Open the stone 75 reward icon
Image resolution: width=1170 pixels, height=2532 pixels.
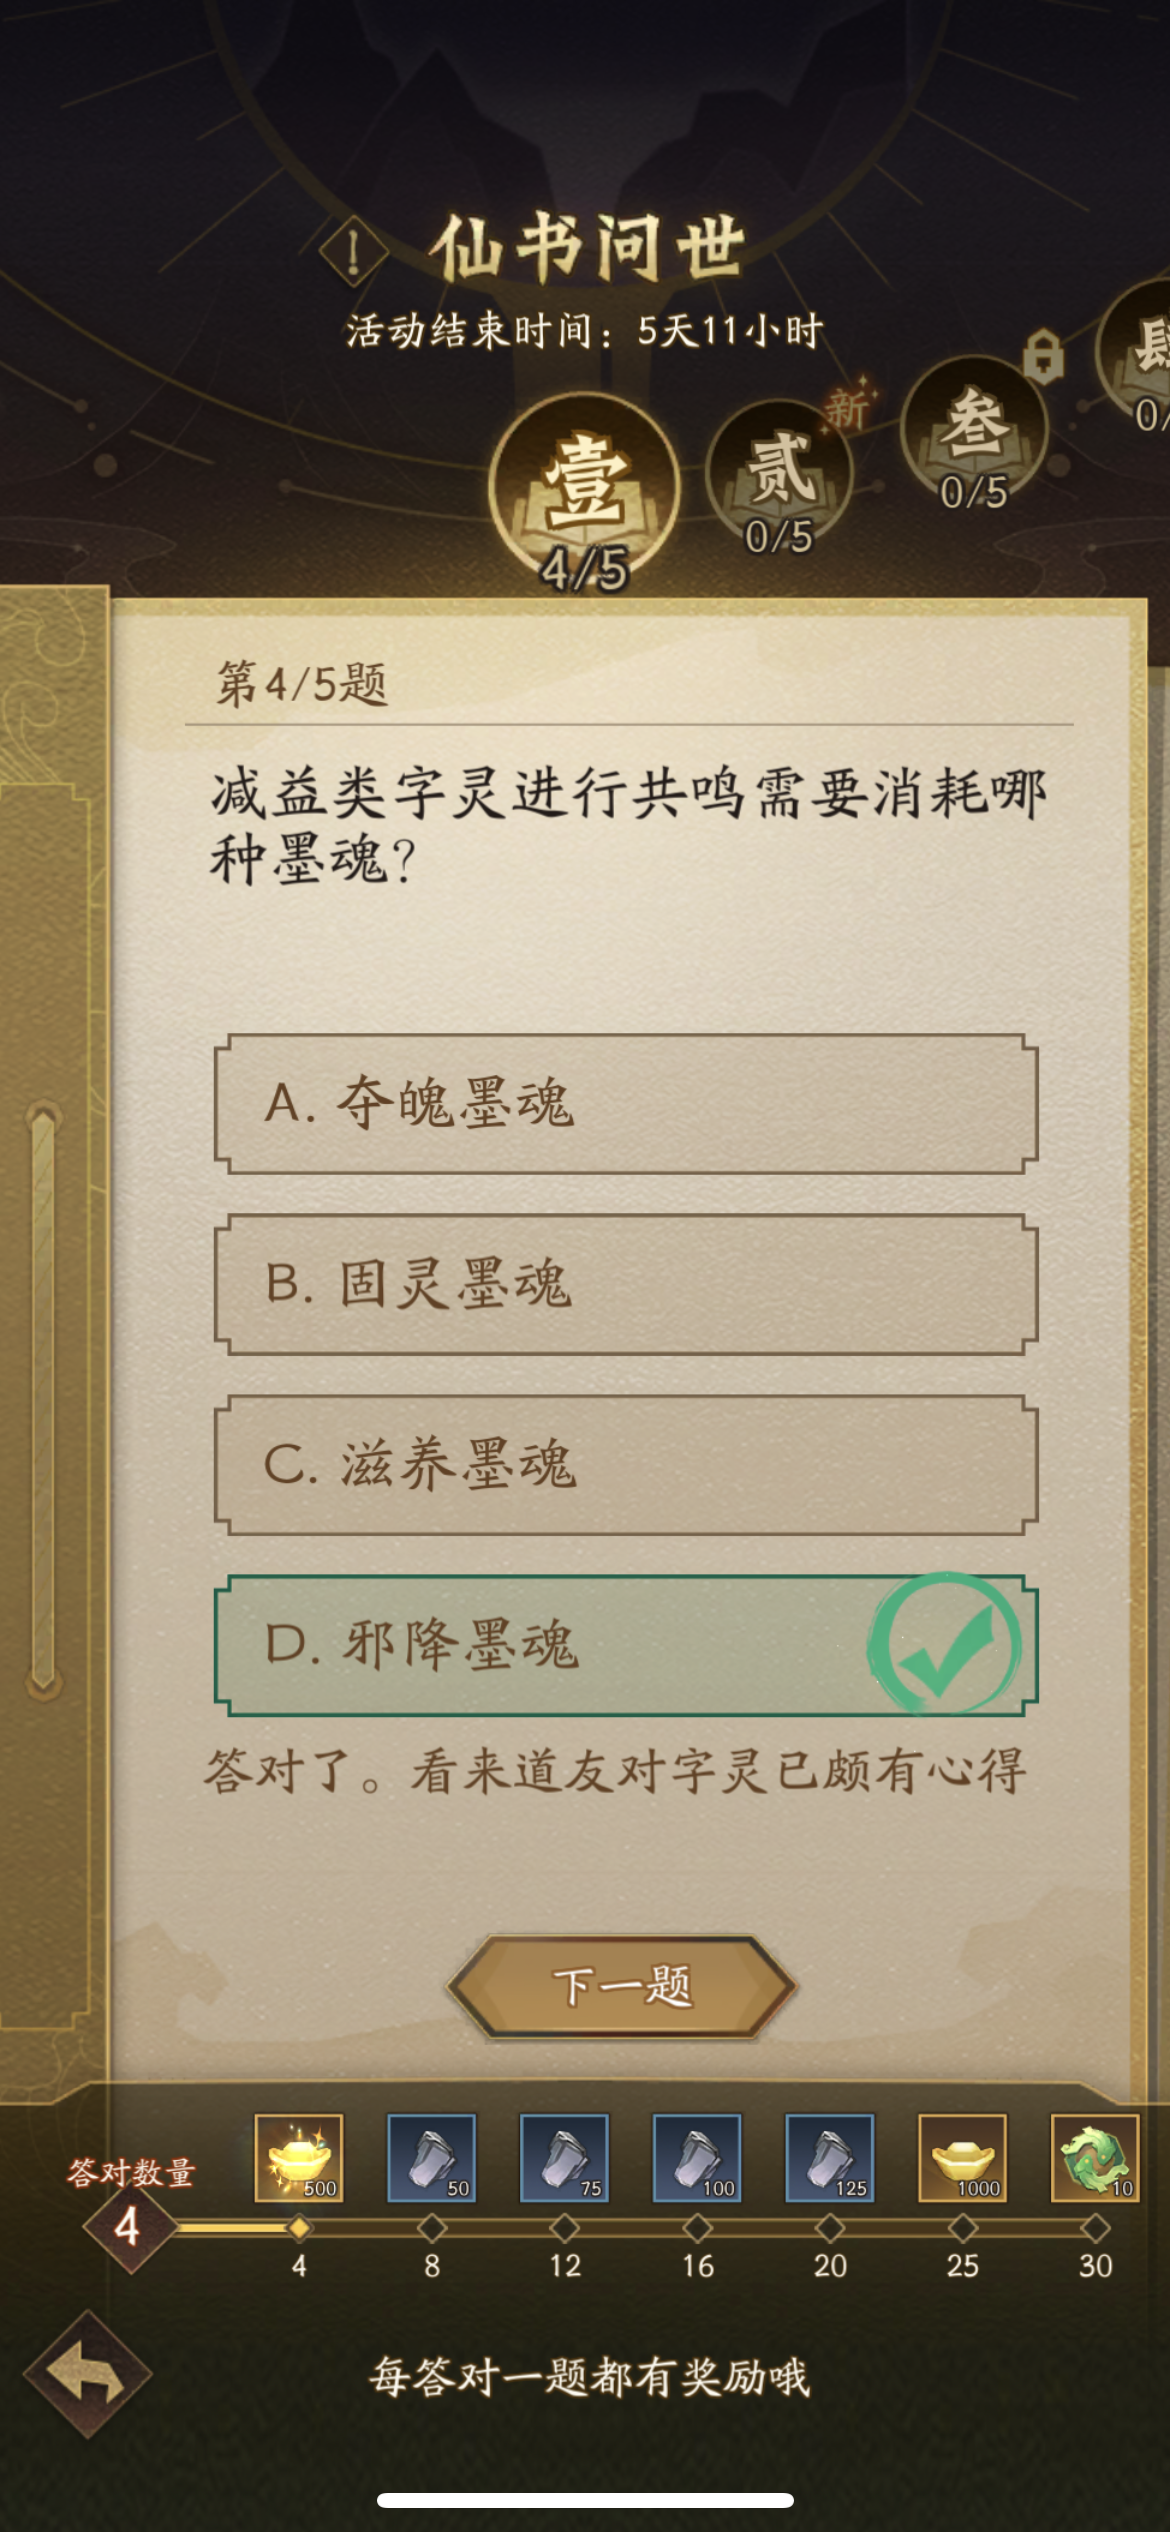(564, 2158)
